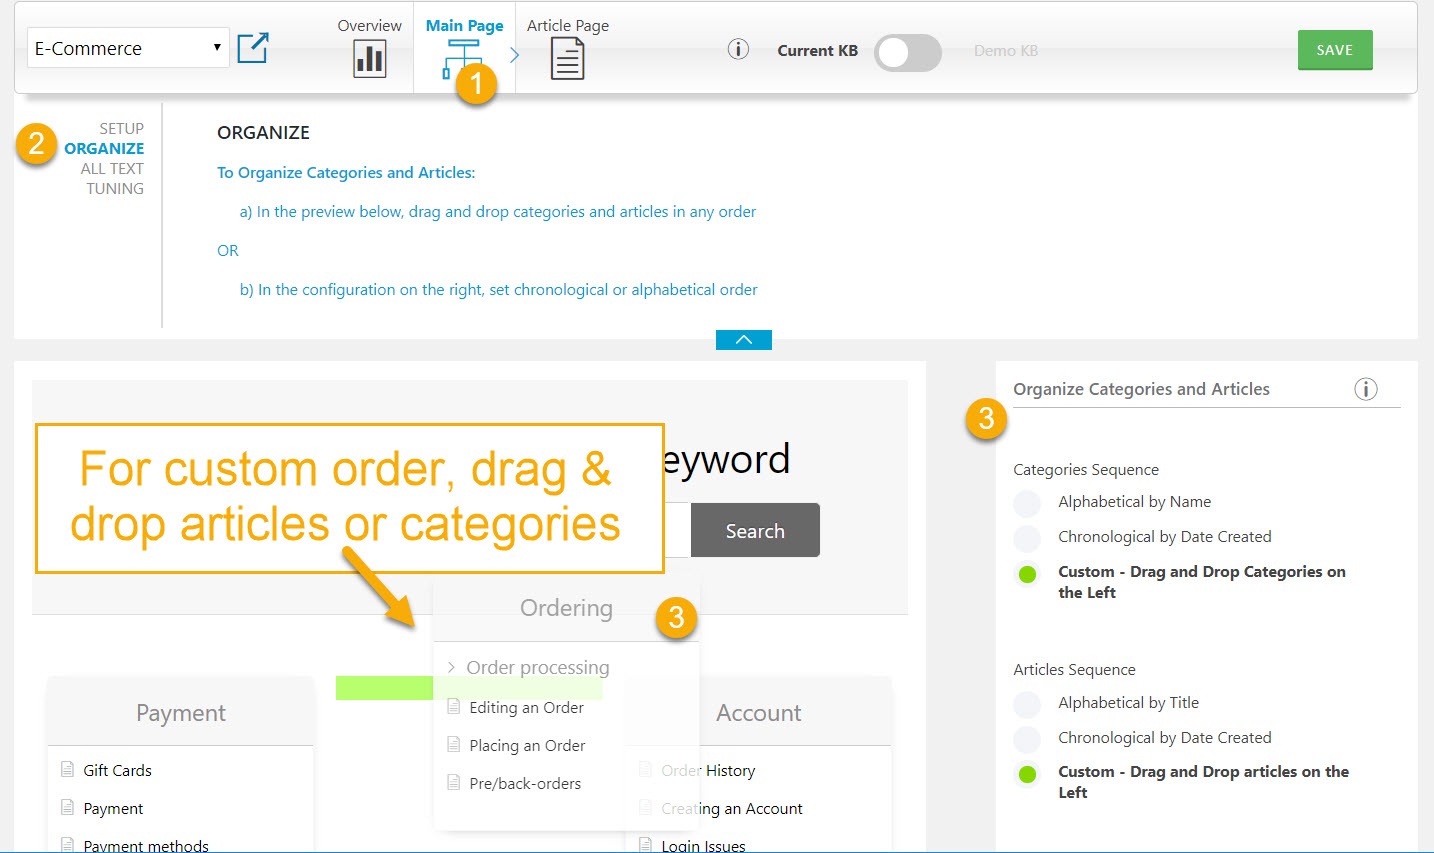Click the Search button in preview
1434x853 pixels.
755,531
